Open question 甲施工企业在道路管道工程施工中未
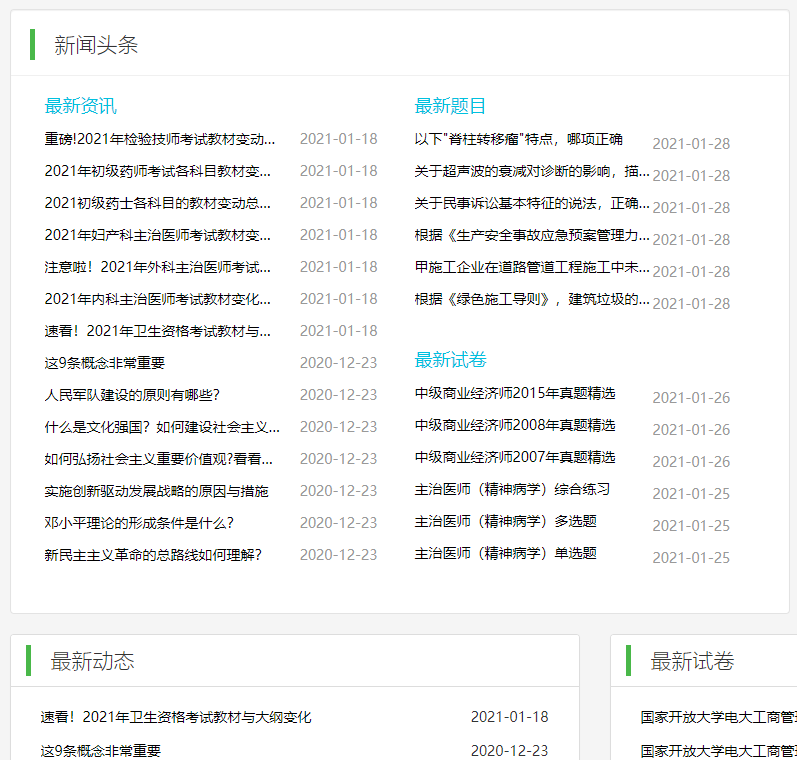Viewport: 797px width, 760px height. tap(532, 267)
